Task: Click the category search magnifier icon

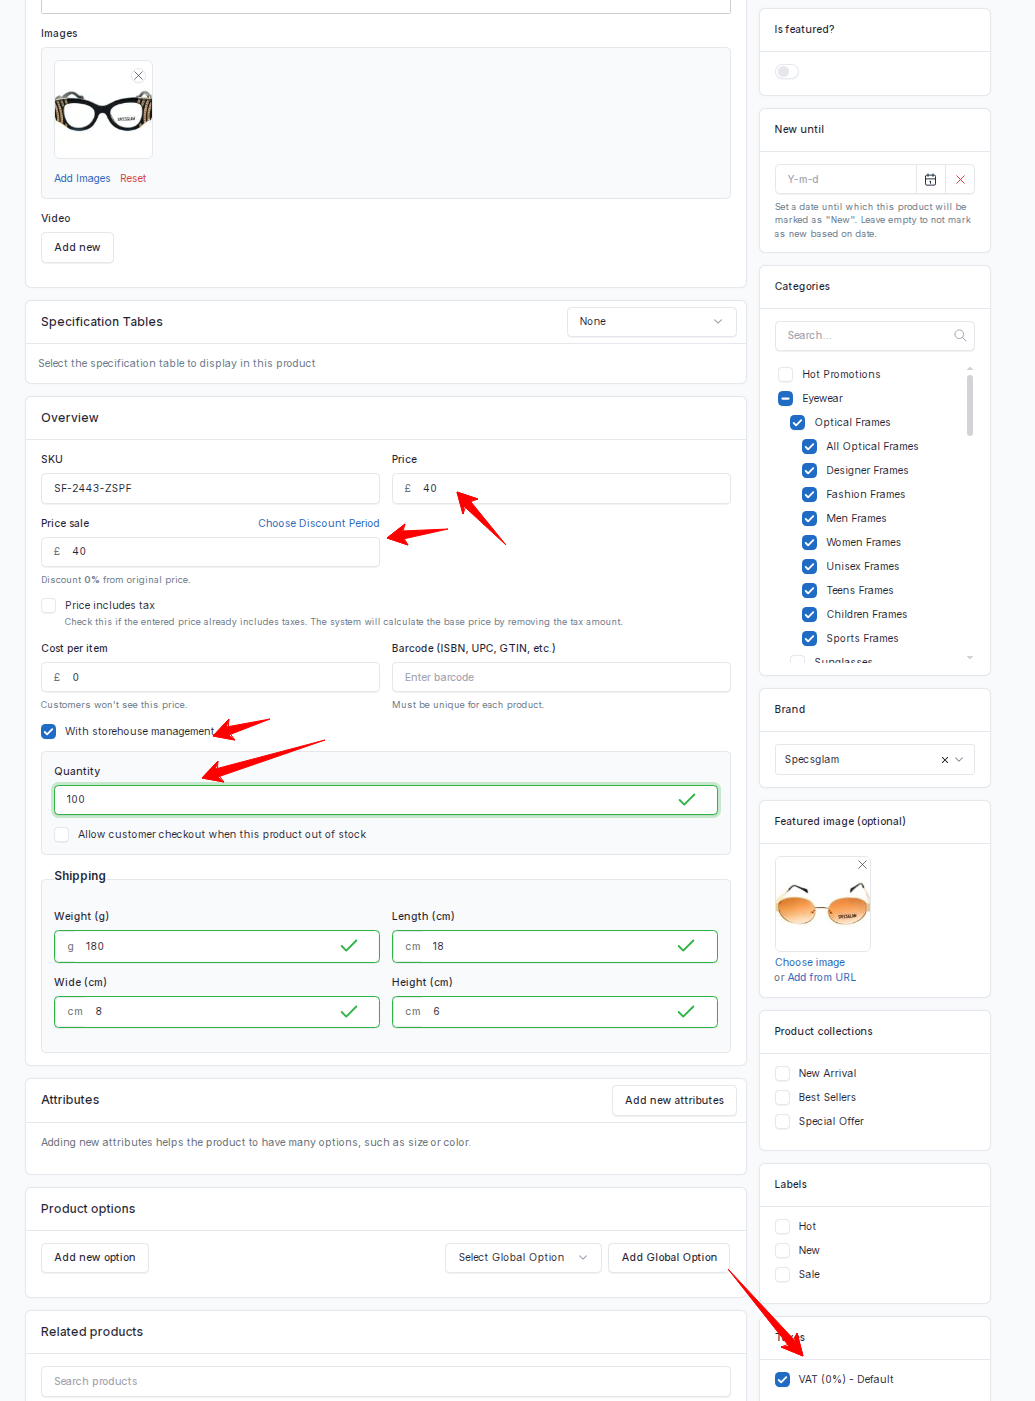Action: click(960, 336)
